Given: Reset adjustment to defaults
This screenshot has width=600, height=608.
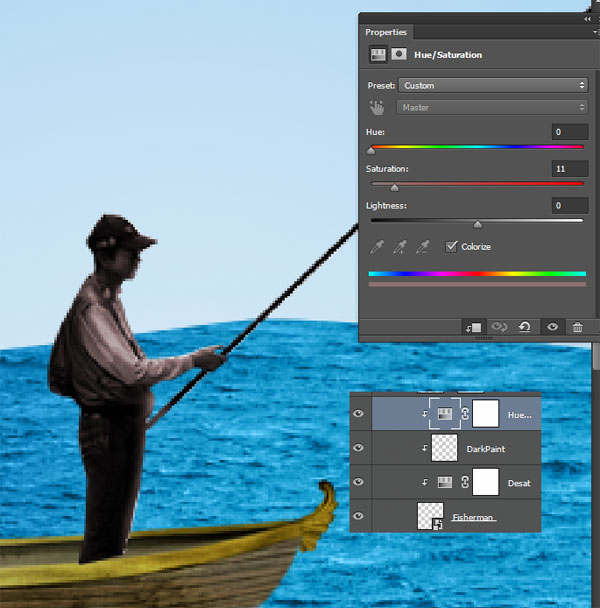Looking at the screenshot, I should point(524,327).
